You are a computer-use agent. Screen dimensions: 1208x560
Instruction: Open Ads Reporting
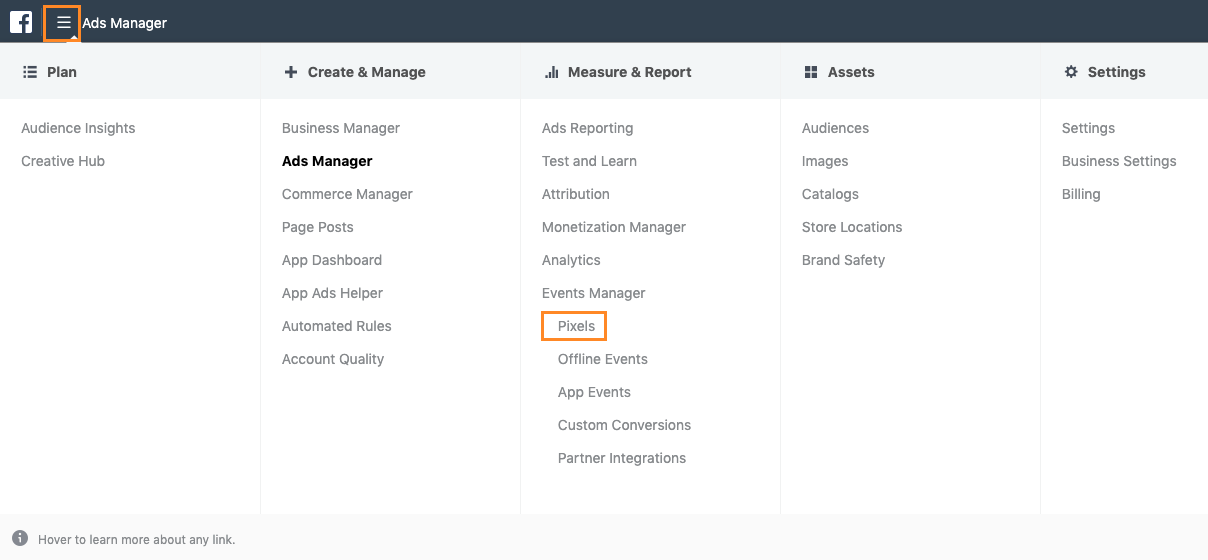(x=587, y=128)
